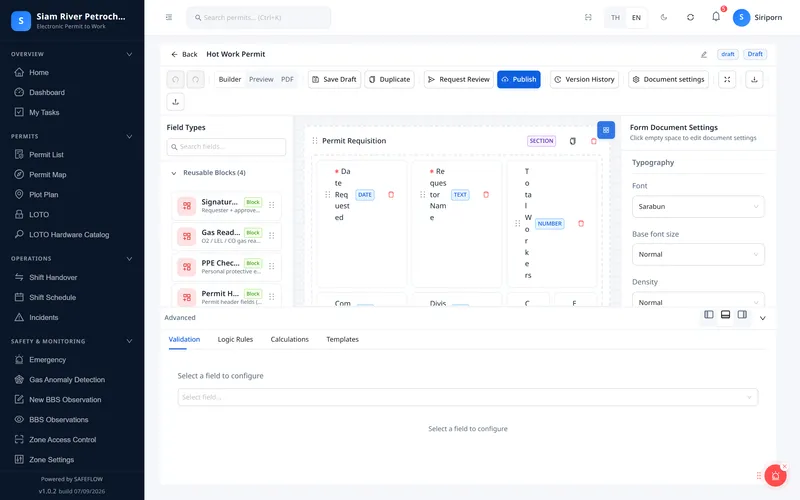Image resolution: width=800 pixels, height=500 pixels.
Task: Enter fullscreen builder mode
Action: tap(727, 80)
